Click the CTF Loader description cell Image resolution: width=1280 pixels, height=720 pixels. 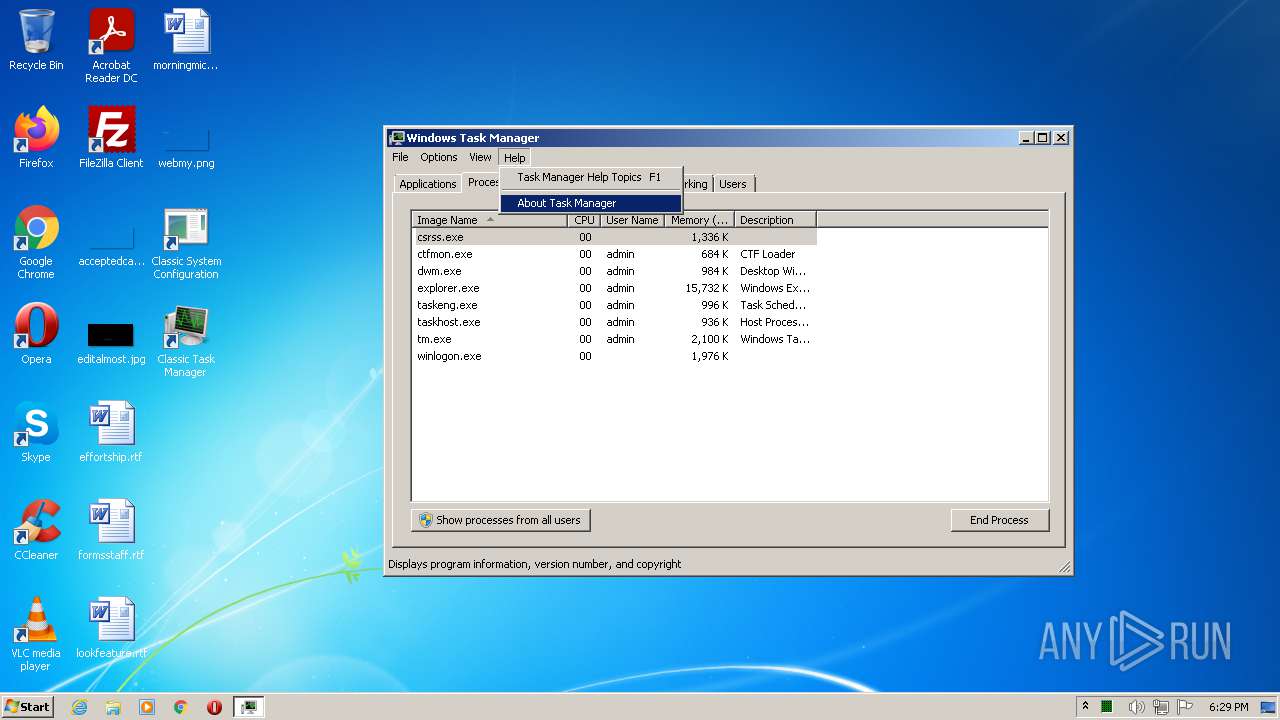[x=767, y=254]
